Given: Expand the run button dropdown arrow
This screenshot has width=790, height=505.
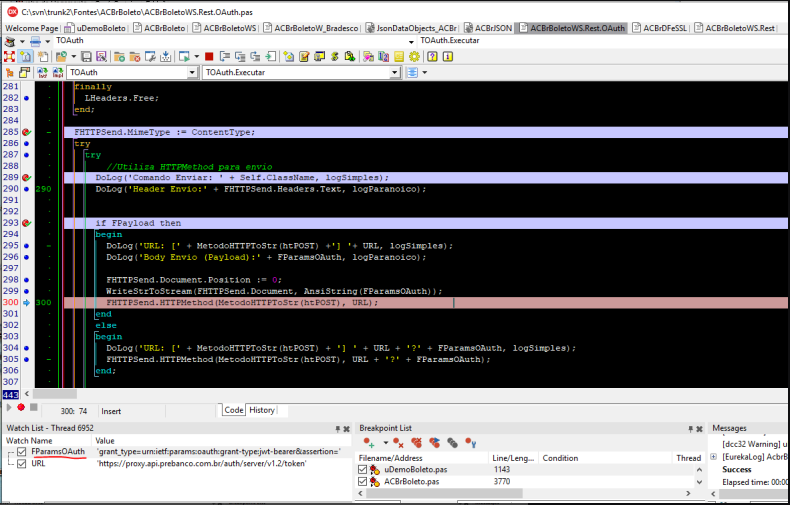Looking at the screenshot, I should [196, 56].
